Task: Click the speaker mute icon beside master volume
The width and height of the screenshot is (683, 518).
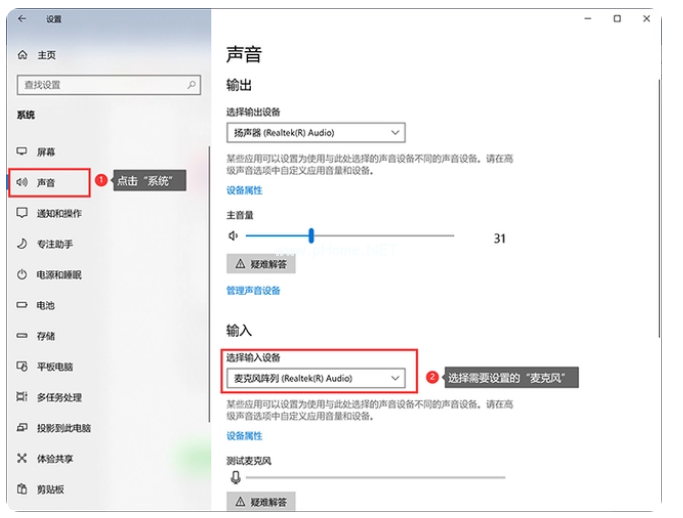Action: [x=233, y=236]
